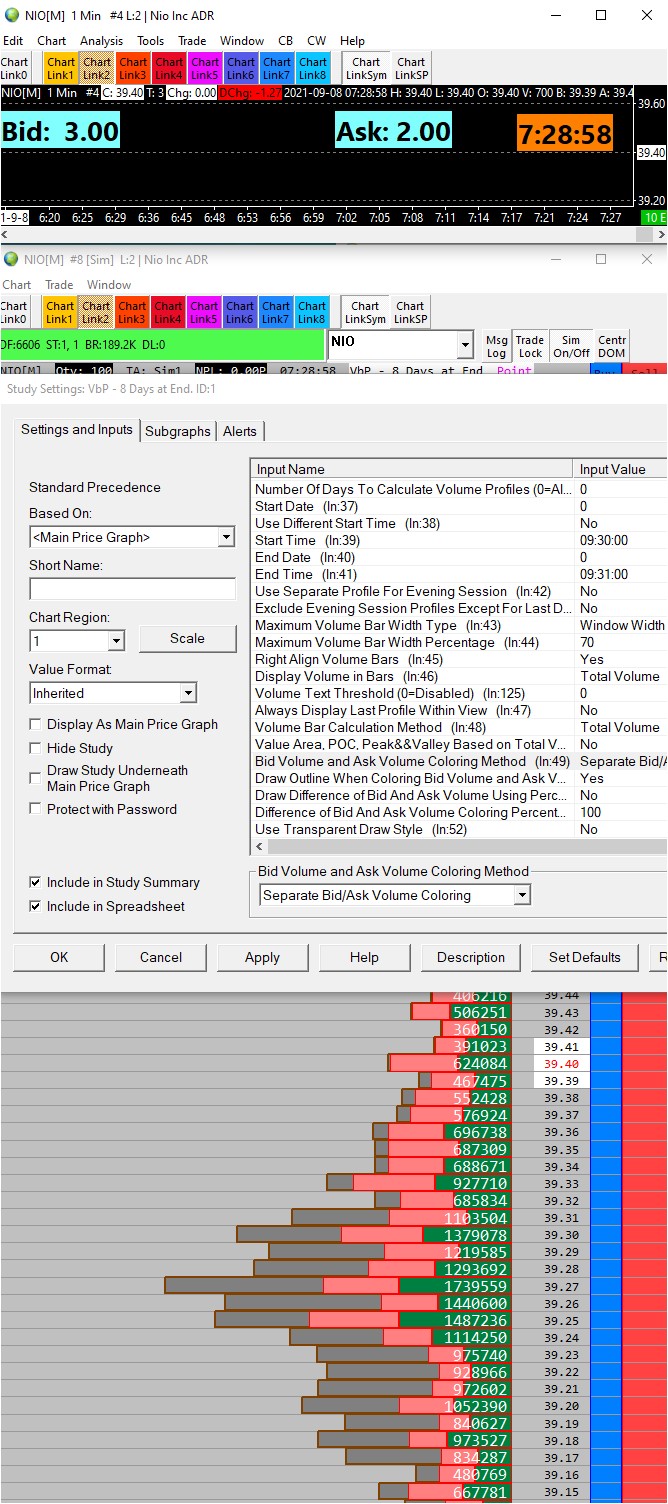Enable the Hide Study checkbox
668x1504 pixels.
[x=36, y=749]
